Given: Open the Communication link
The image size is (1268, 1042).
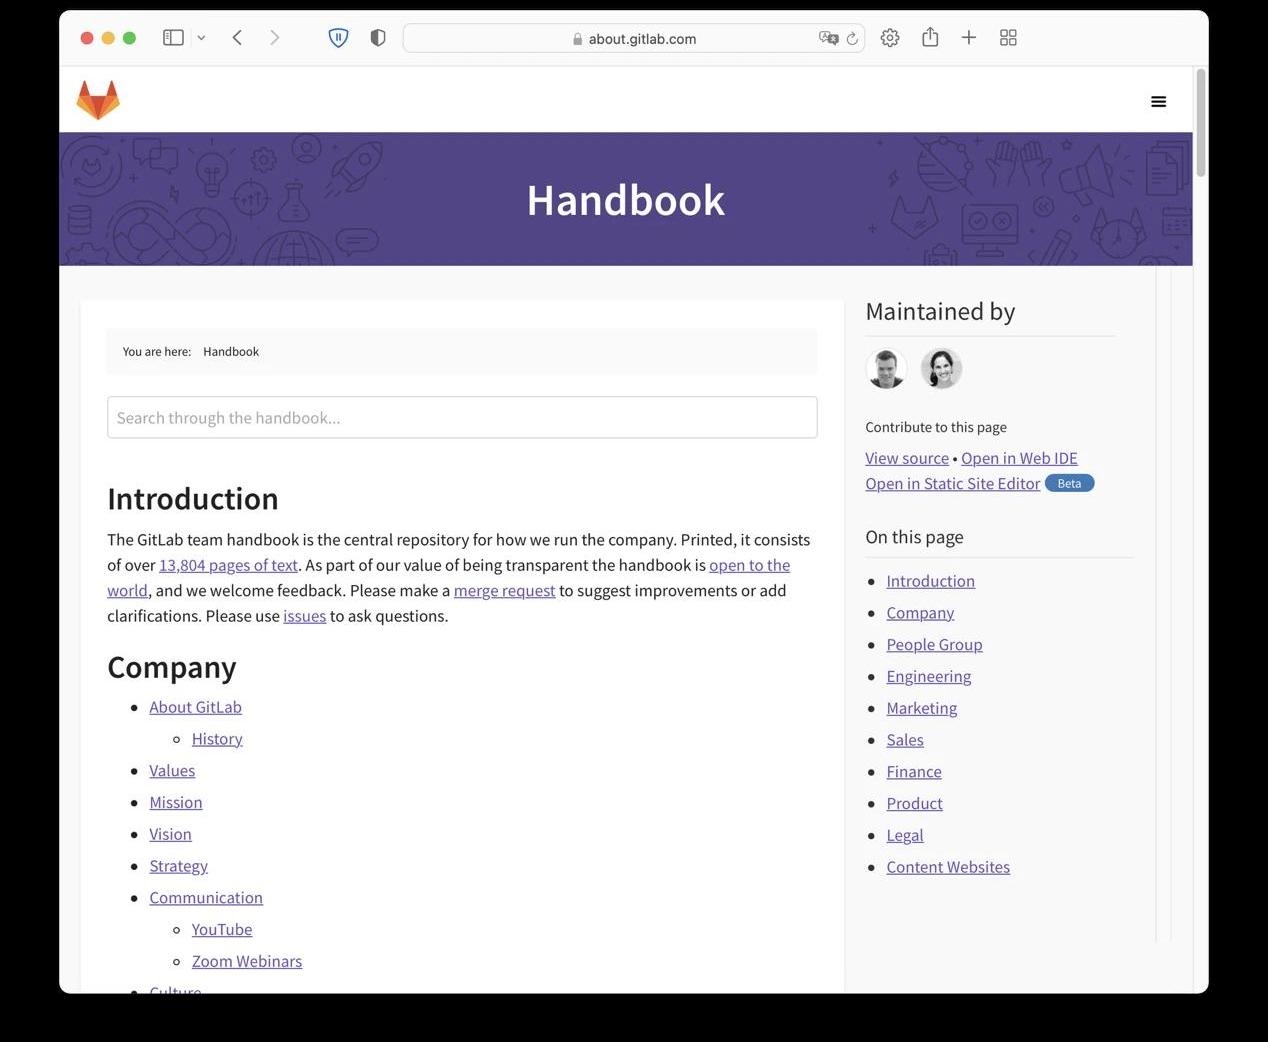Looking at the screenshot, I should (206, 898).
